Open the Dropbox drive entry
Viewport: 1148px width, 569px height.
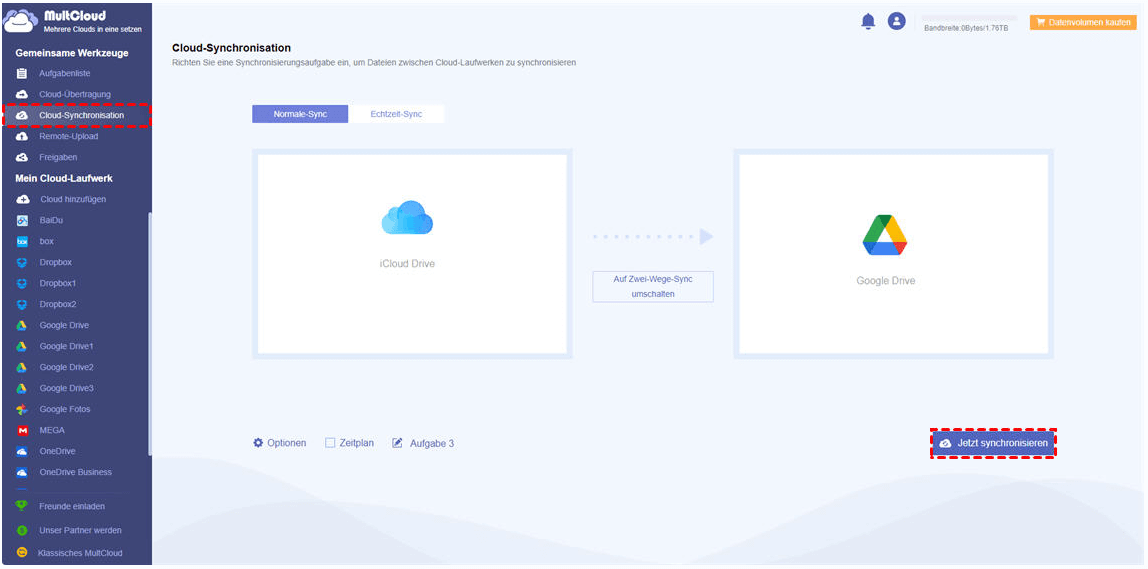click(56, 262)
